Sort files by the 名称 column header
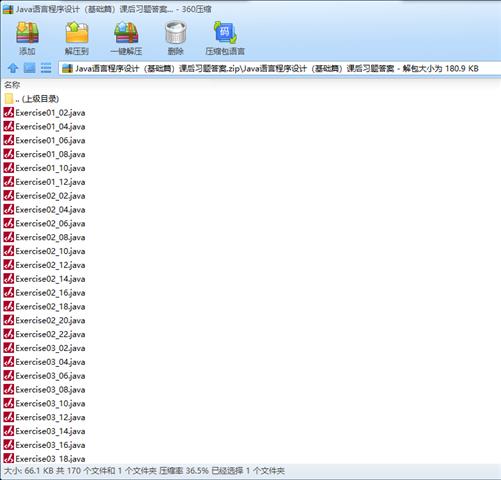 tap(12, 85)
